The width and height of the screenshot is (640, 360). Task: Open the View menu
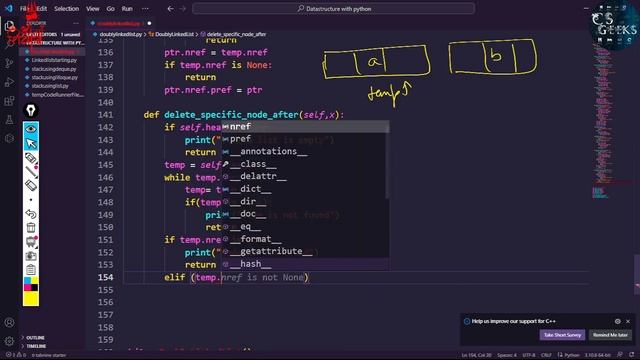click(x=93, y=9)
